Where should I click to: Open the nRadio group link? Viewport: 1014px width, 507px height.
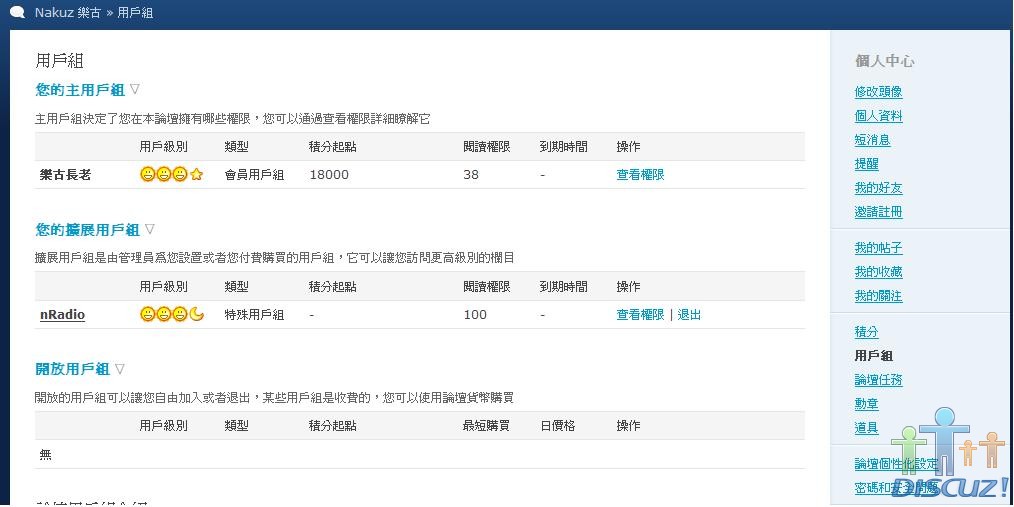pyautogui.click(x=62, y=315)
